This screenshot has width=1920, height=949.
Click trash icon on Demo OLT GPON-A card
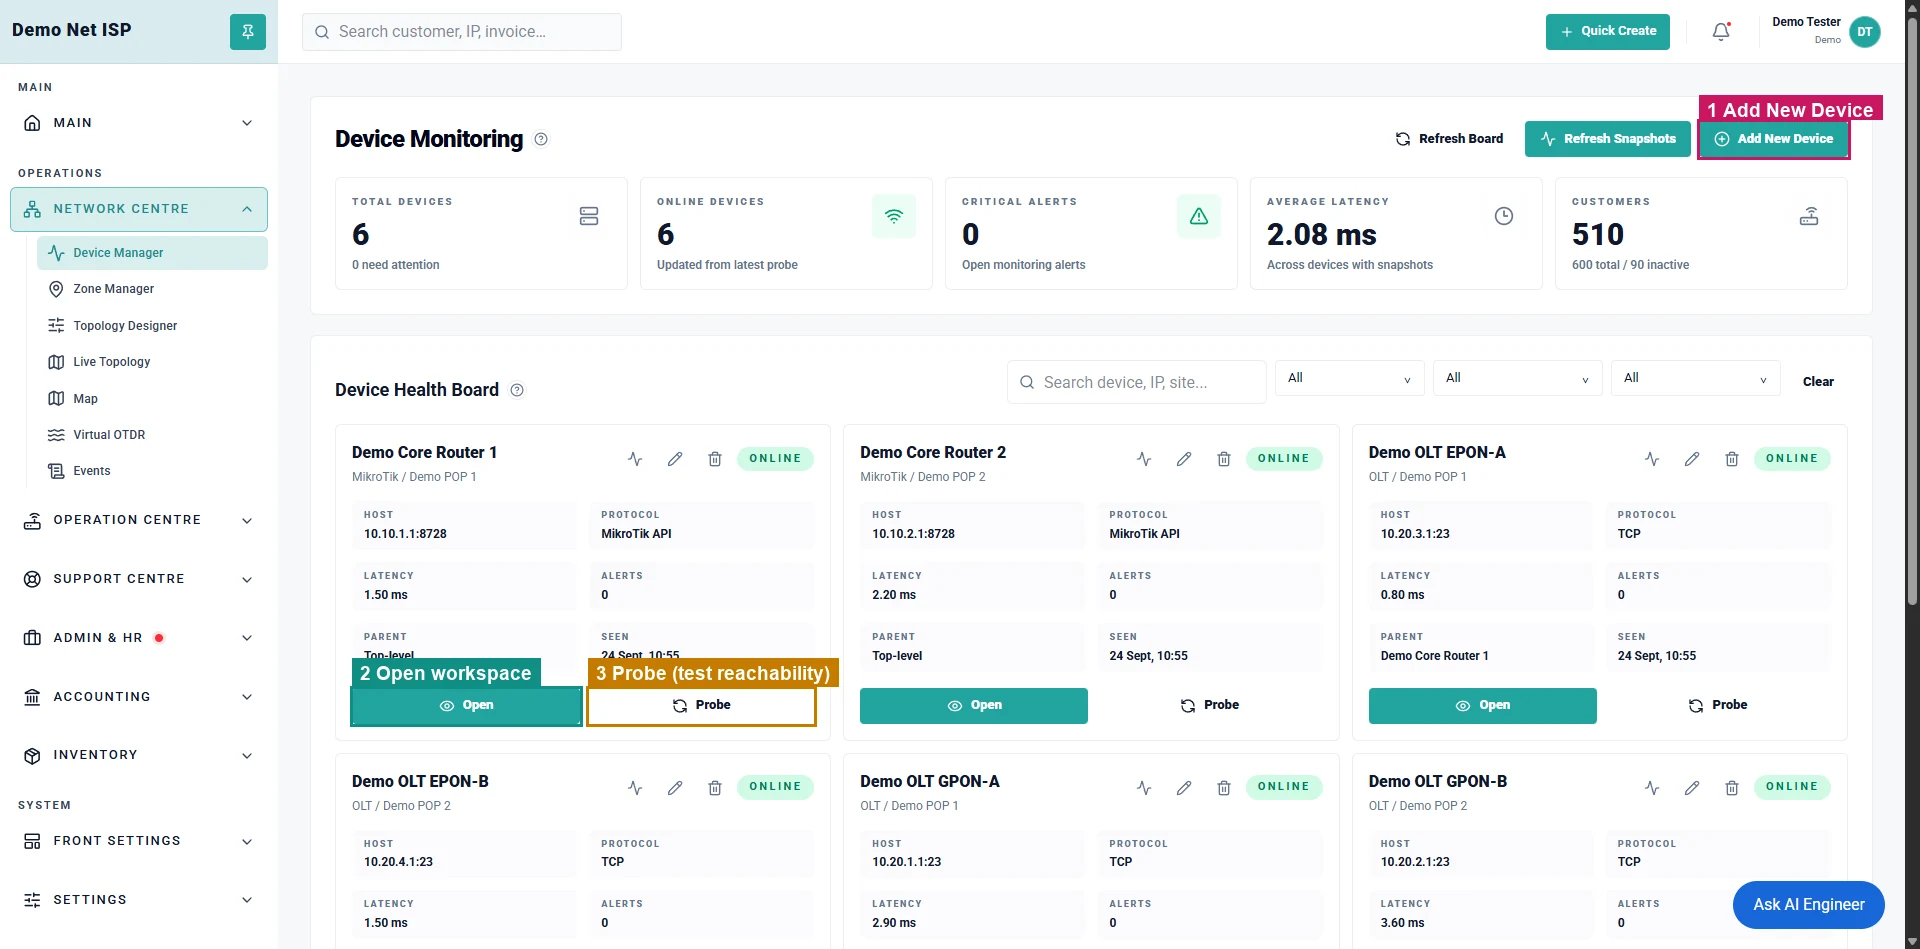[x=1224, y=788]
